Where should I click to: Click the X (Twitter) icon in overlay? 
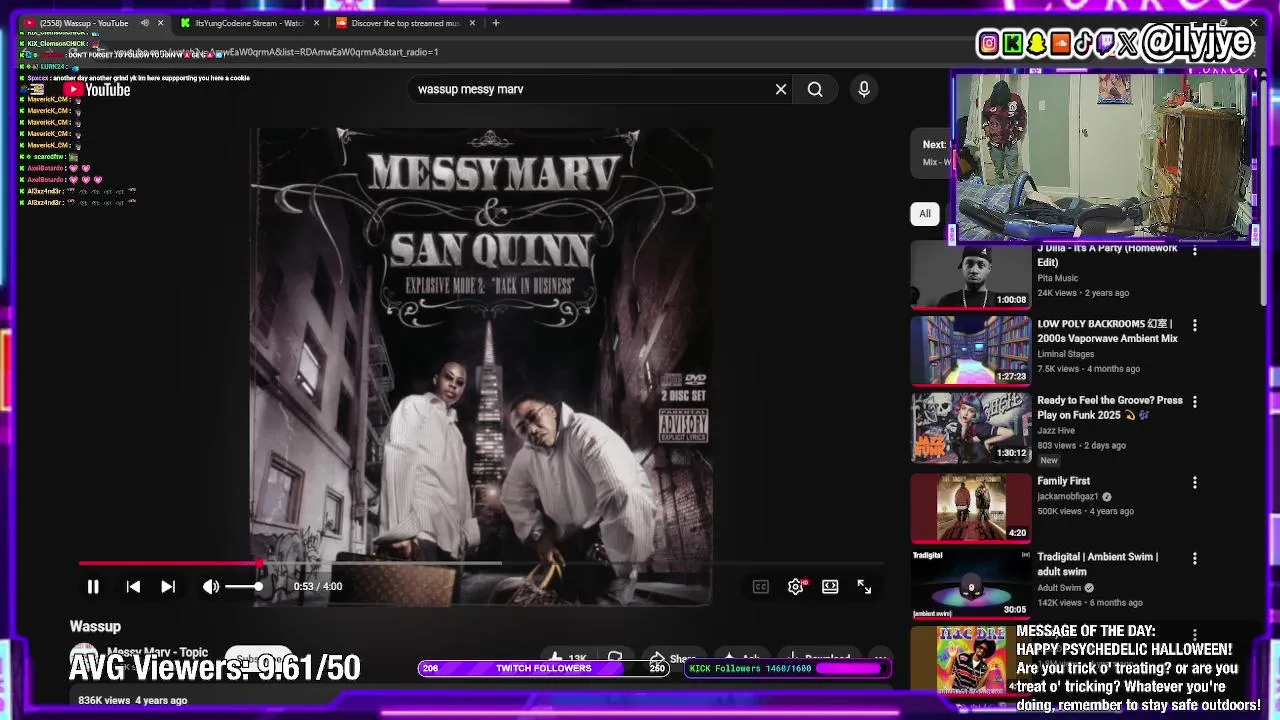click(1128, 43)
